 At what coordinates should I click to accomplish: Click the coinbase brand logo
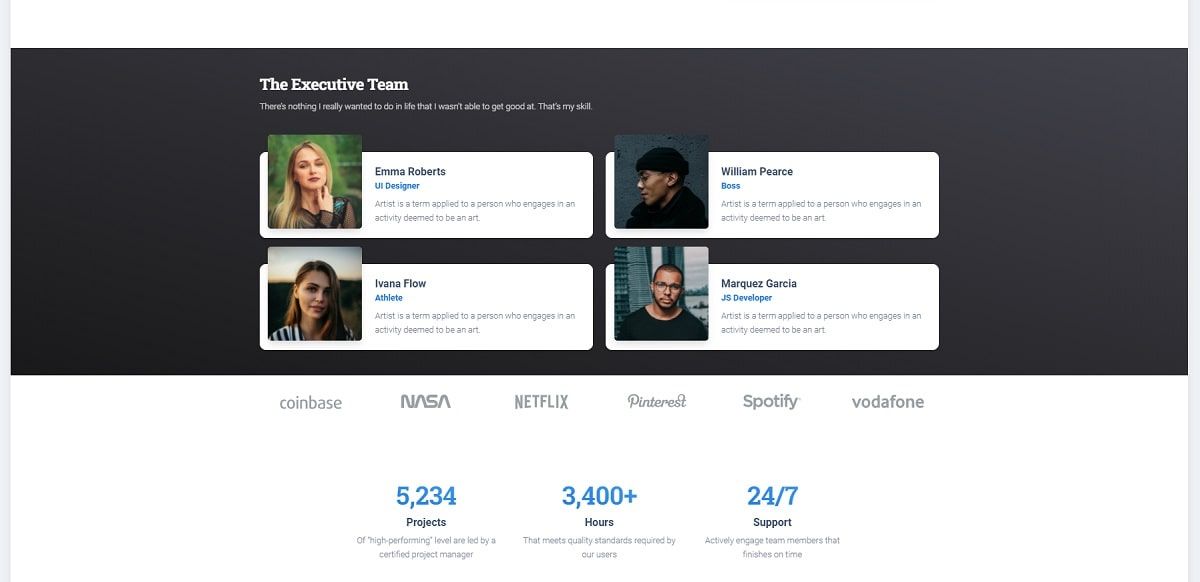click(x=310, y=402)
